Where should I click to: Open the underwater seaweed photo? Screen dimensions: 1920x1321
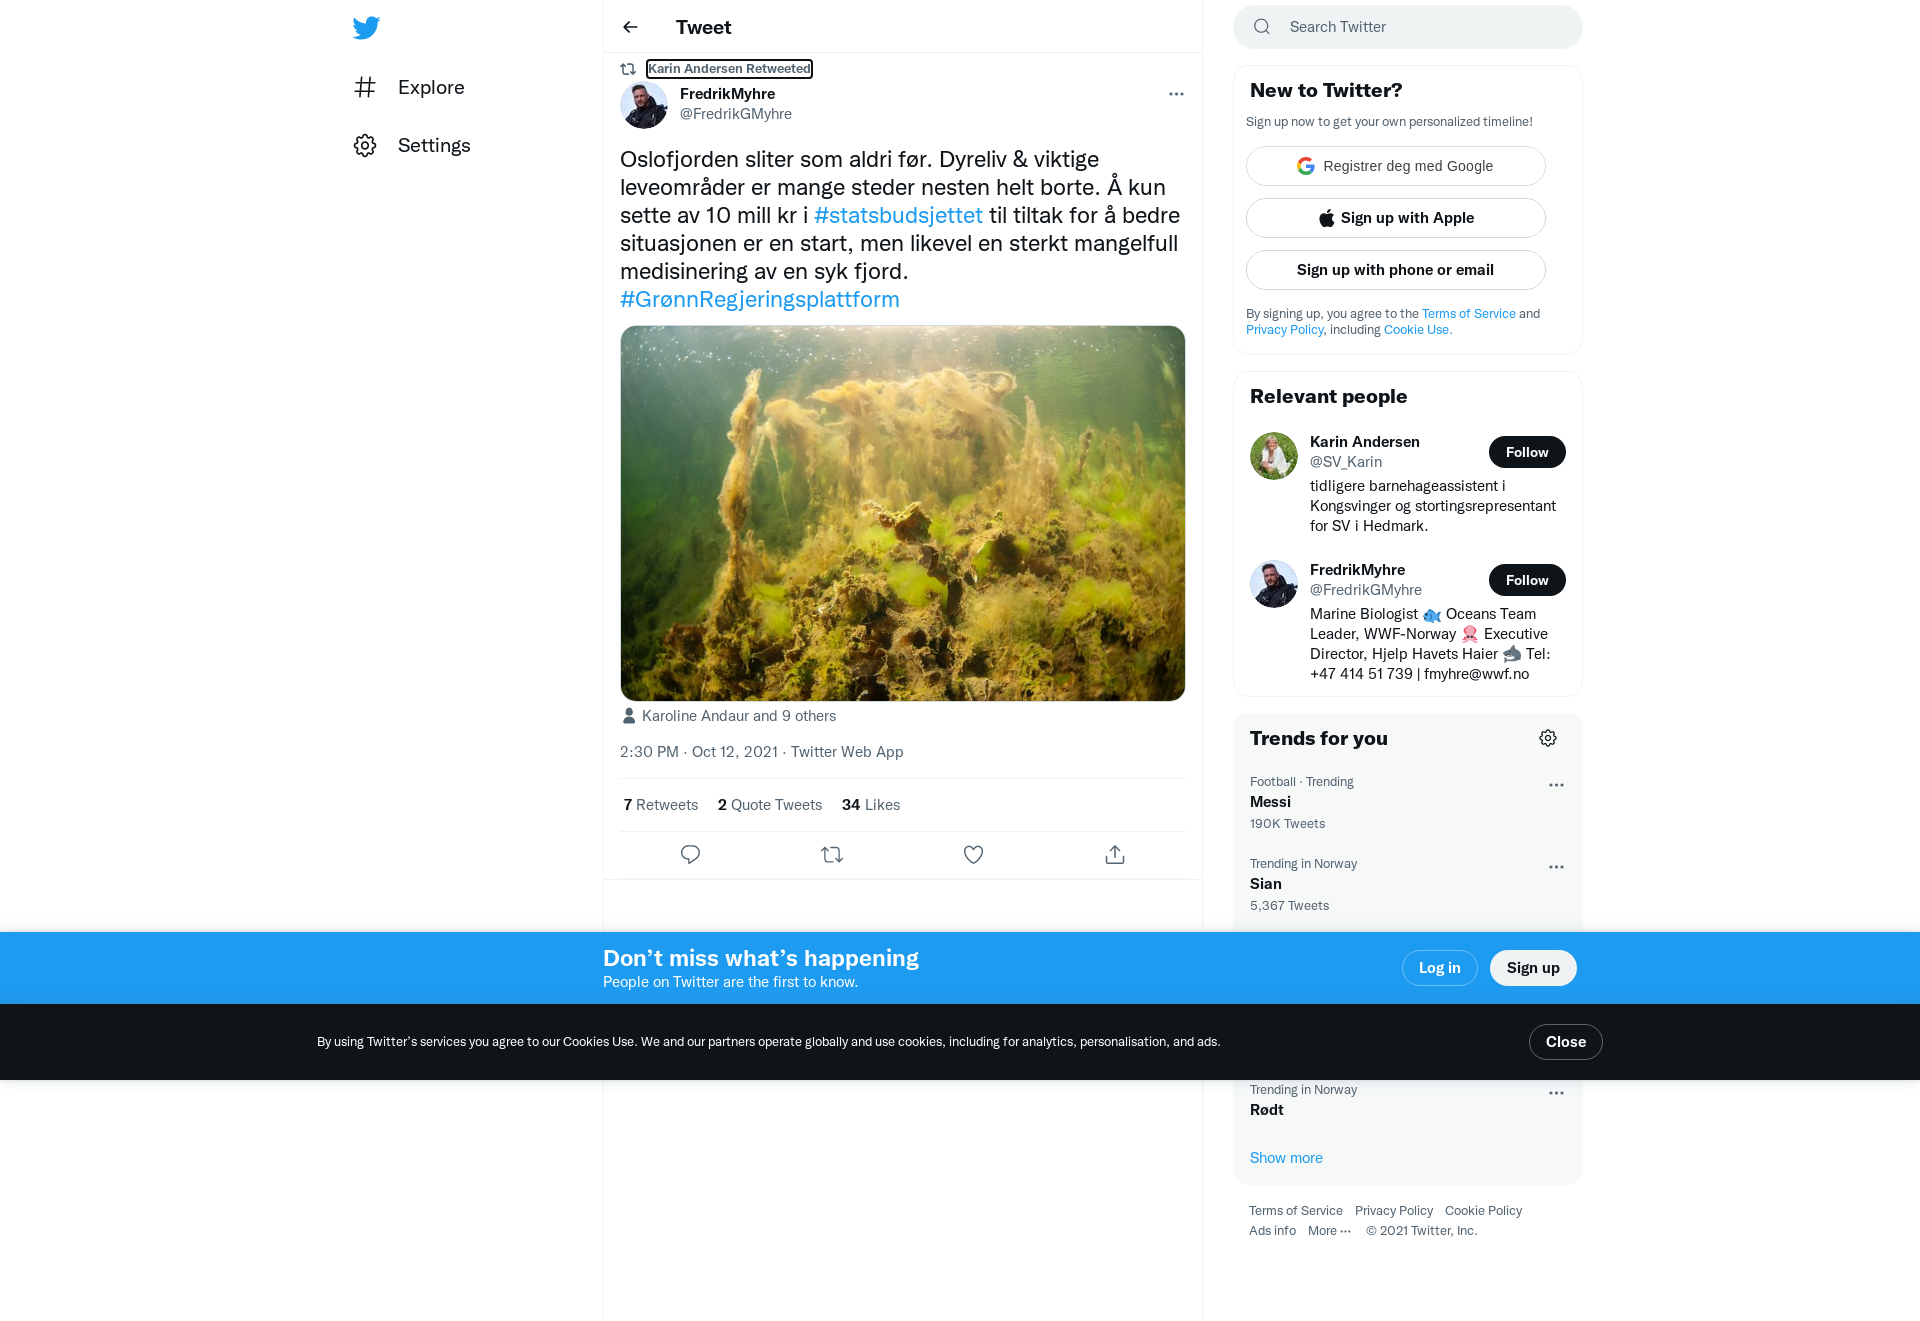click(x=903, y=513)
